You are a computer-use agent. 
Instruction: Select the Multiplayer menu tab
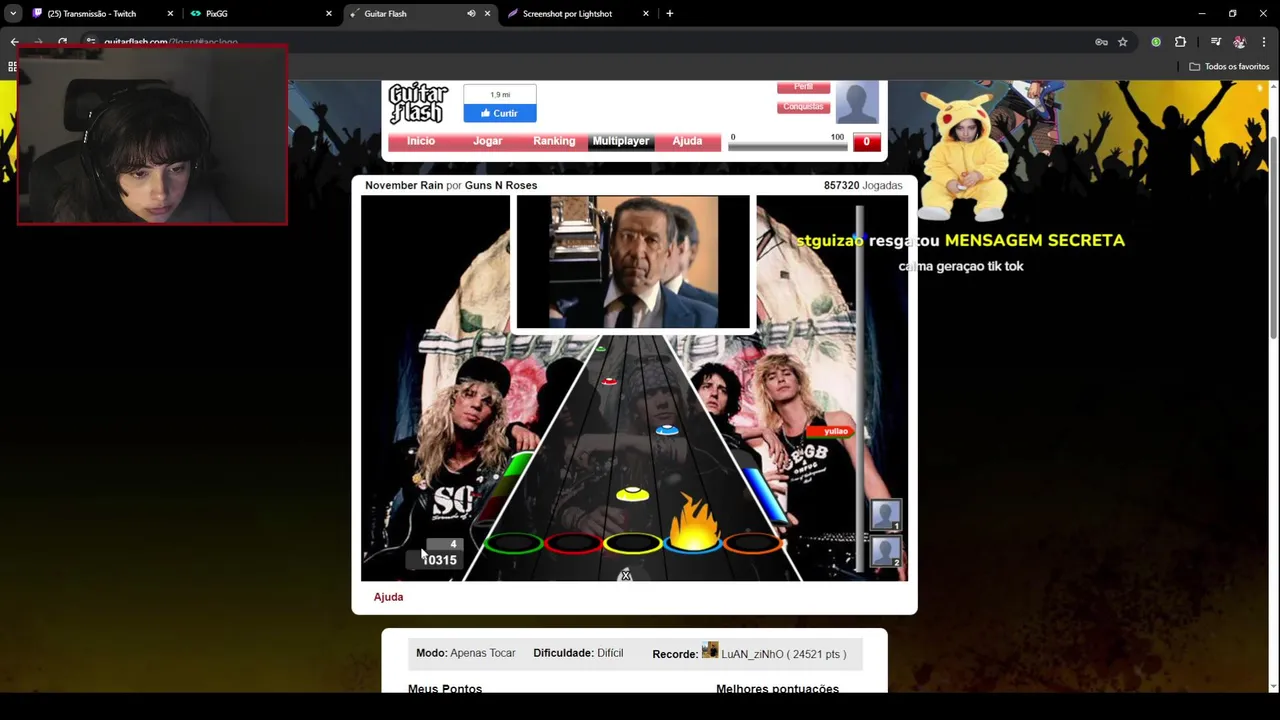click(x=621, y=141)
